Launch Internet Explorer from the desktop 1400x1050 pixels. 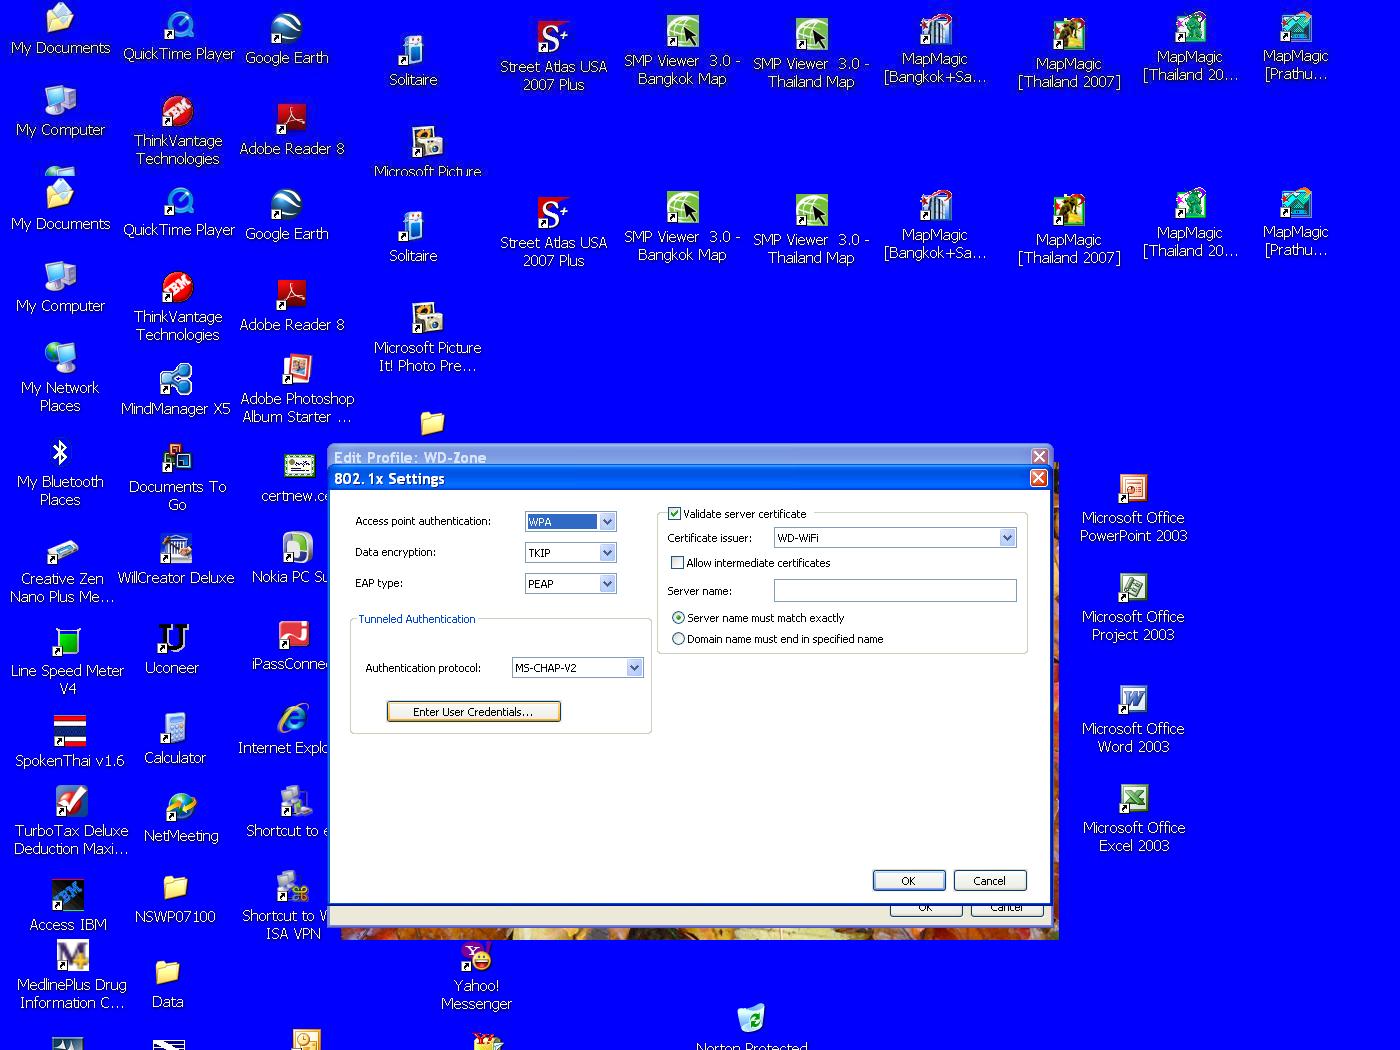click(x=292, y=719)
